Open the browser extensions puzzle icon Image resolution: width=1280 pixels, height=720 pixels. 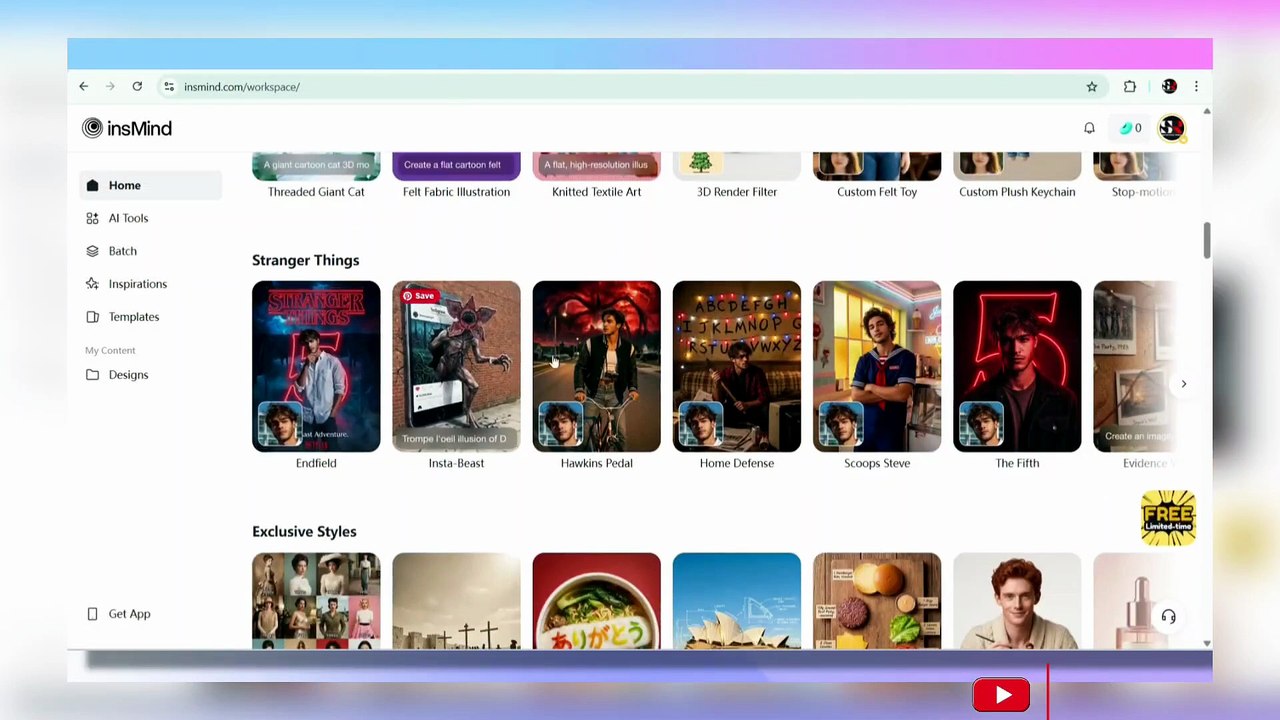[x=1130, y=87]
